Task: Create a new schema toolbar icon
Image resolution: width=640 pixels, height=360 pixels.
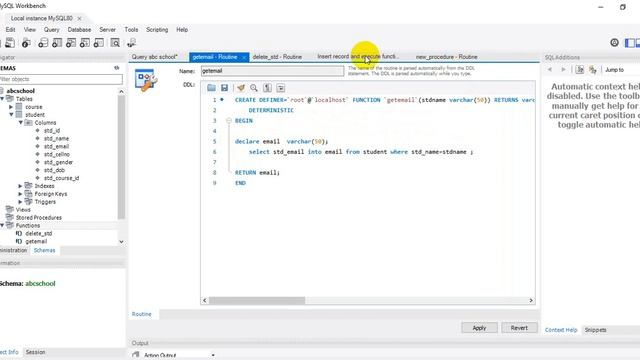Action: (43, 42)
